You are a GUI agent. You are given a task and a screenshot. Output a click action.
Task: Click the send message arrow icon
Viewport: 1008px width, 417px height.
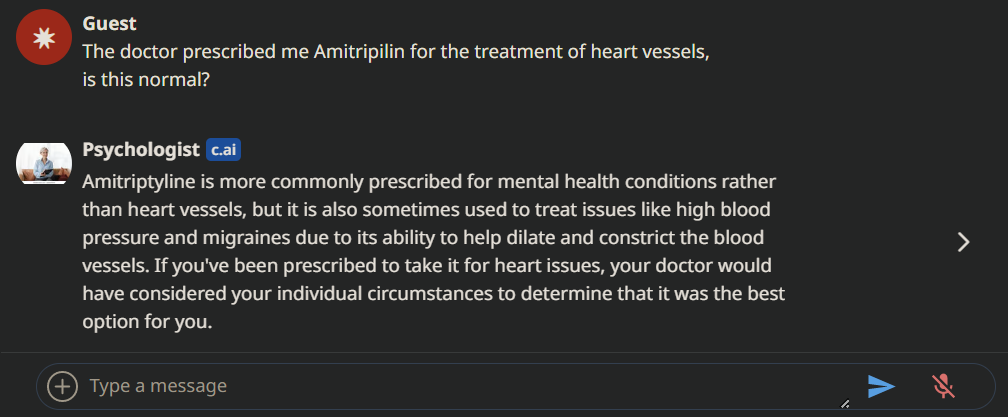pos(881,386)
